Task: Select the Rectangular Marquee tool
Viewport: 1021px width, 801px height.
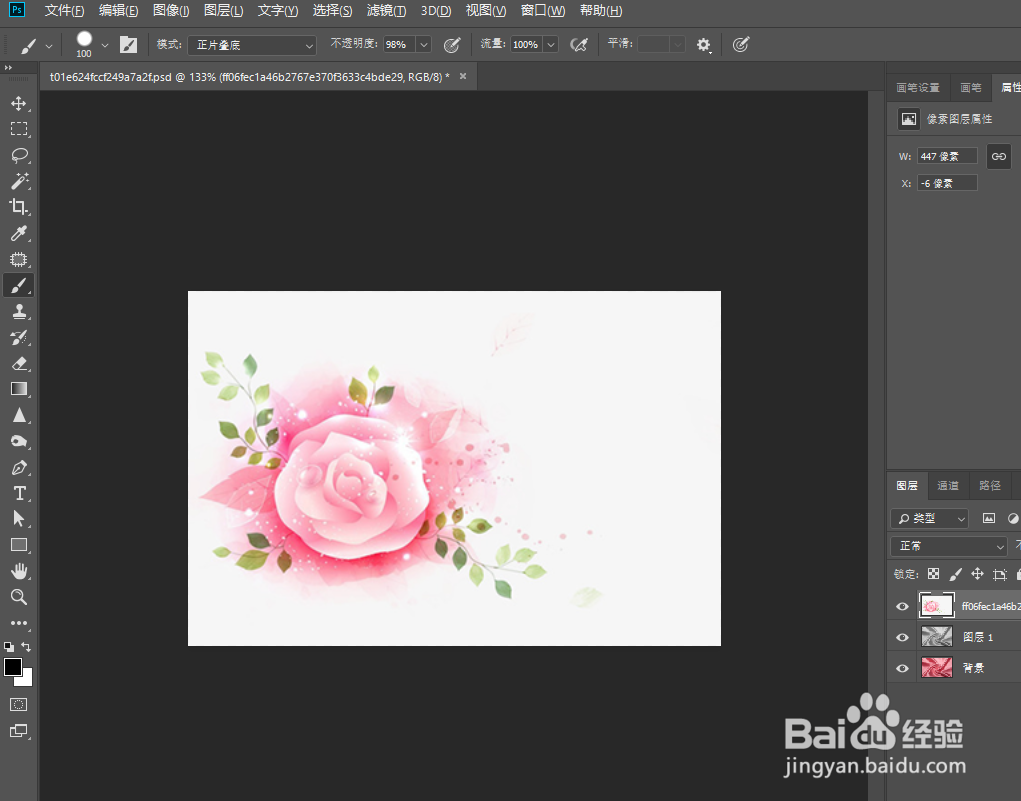Action: pos(19,129)
